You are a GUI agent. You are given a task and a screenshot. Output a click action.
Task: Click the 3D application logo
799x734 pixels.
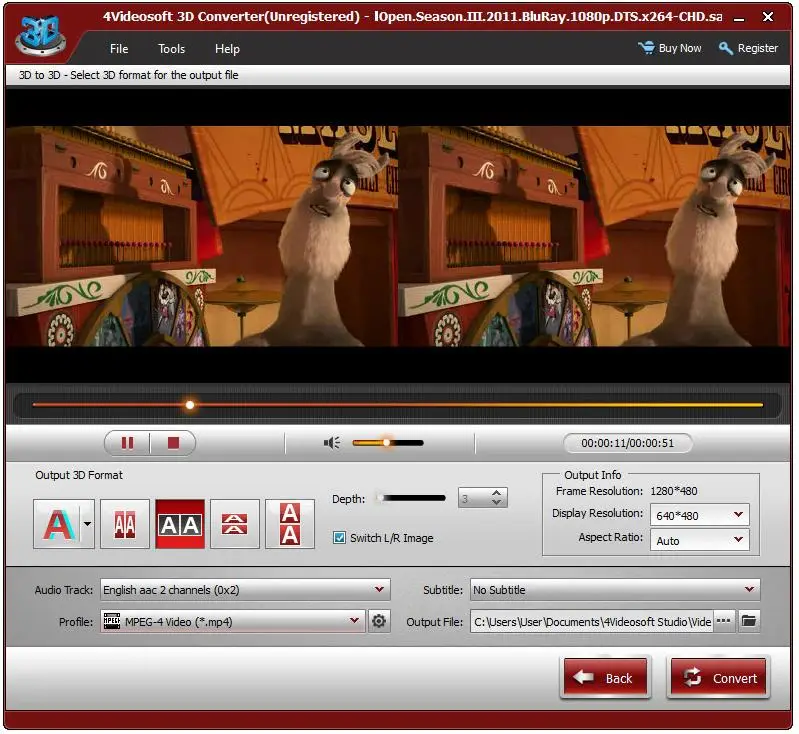pyautogui.click(x=40, y=34)
